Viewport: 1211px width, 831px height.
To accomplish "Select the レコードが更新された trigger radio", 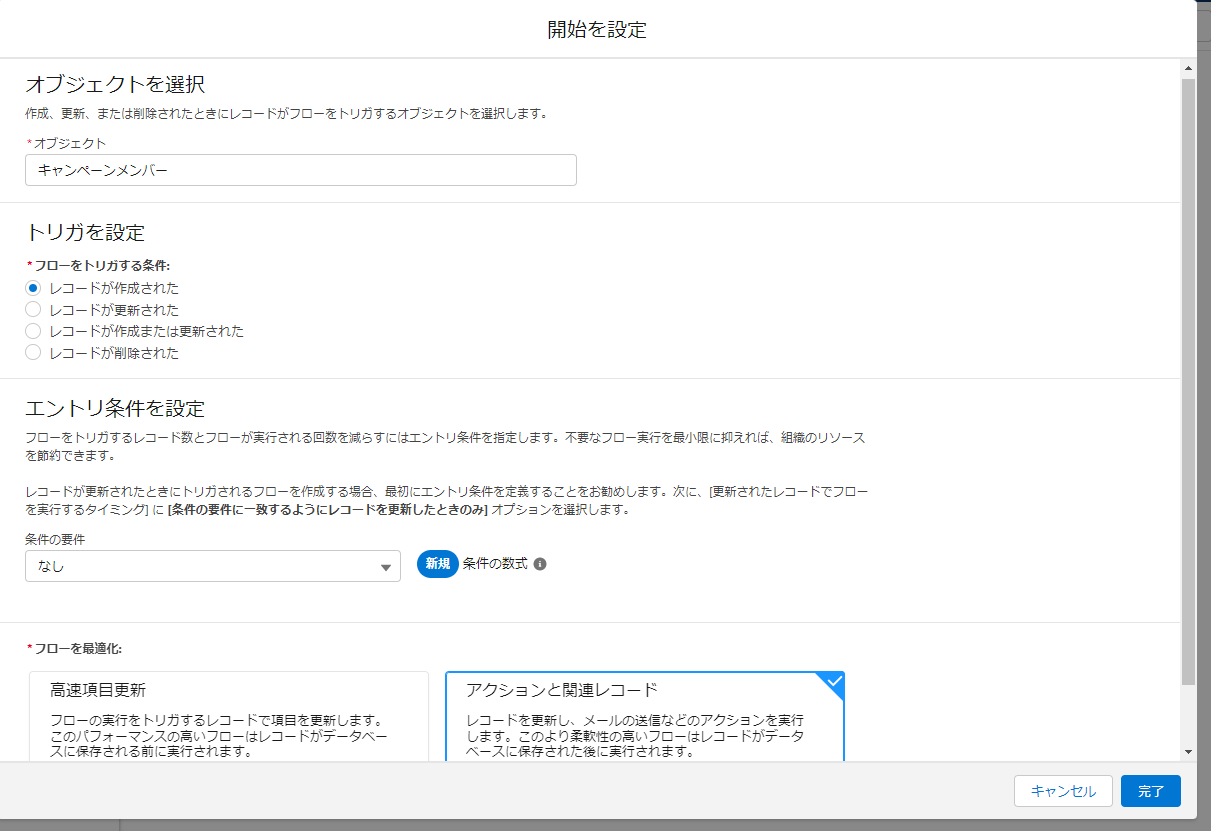I will (31, 309).
